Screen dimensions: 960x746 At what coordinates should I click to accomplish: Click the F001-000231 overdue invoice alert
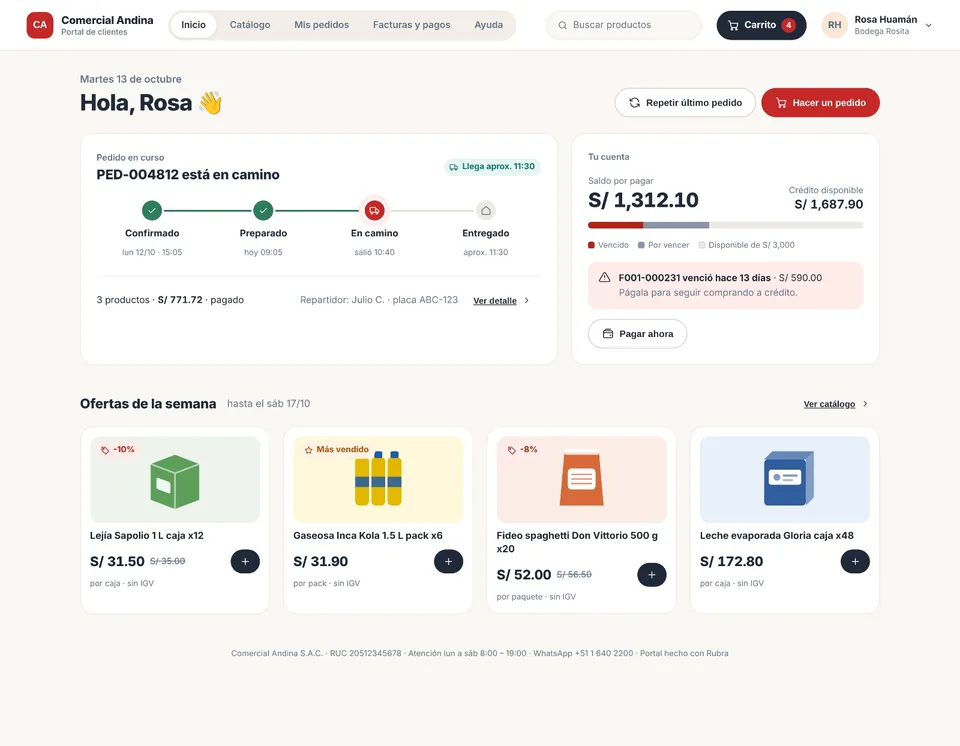click(726, 285)
